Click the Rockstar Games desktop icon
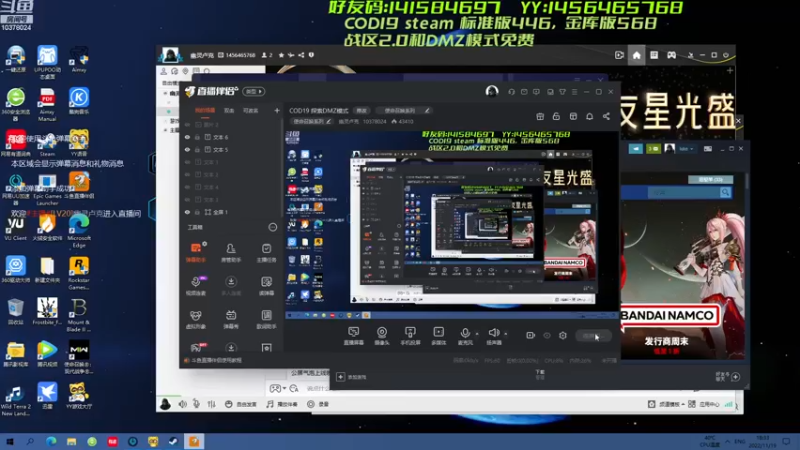The width and height of the screenshot is (800, 450). tap(79, 273)
